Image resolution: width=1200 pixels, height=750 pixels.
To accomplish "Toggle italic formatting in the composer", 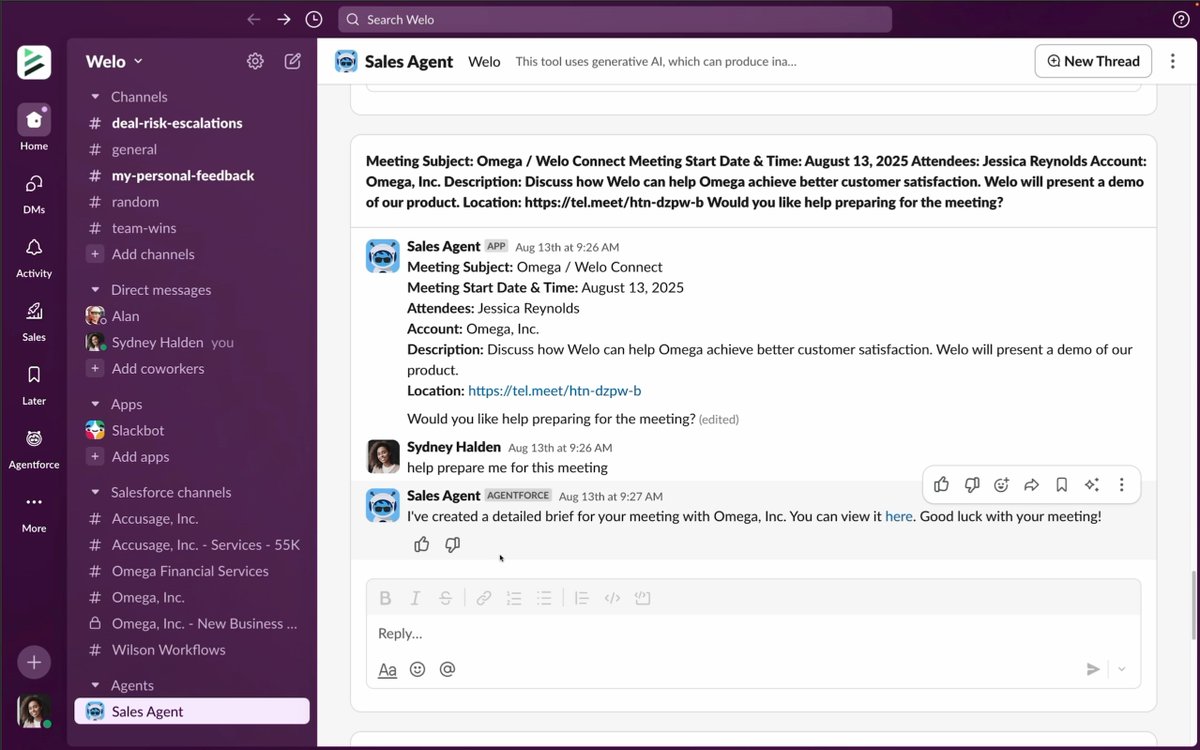I will (415, 598).
